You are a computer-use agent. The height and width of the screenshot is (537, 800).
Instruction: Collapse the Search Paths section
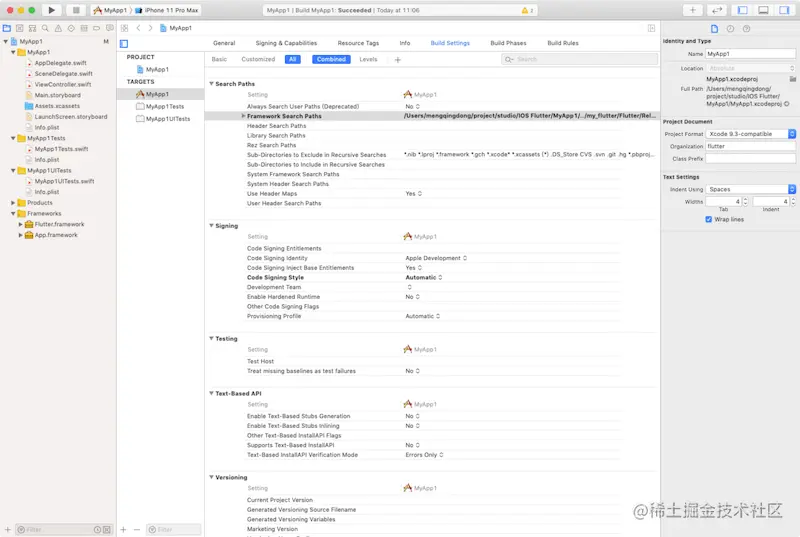[211, 84]
